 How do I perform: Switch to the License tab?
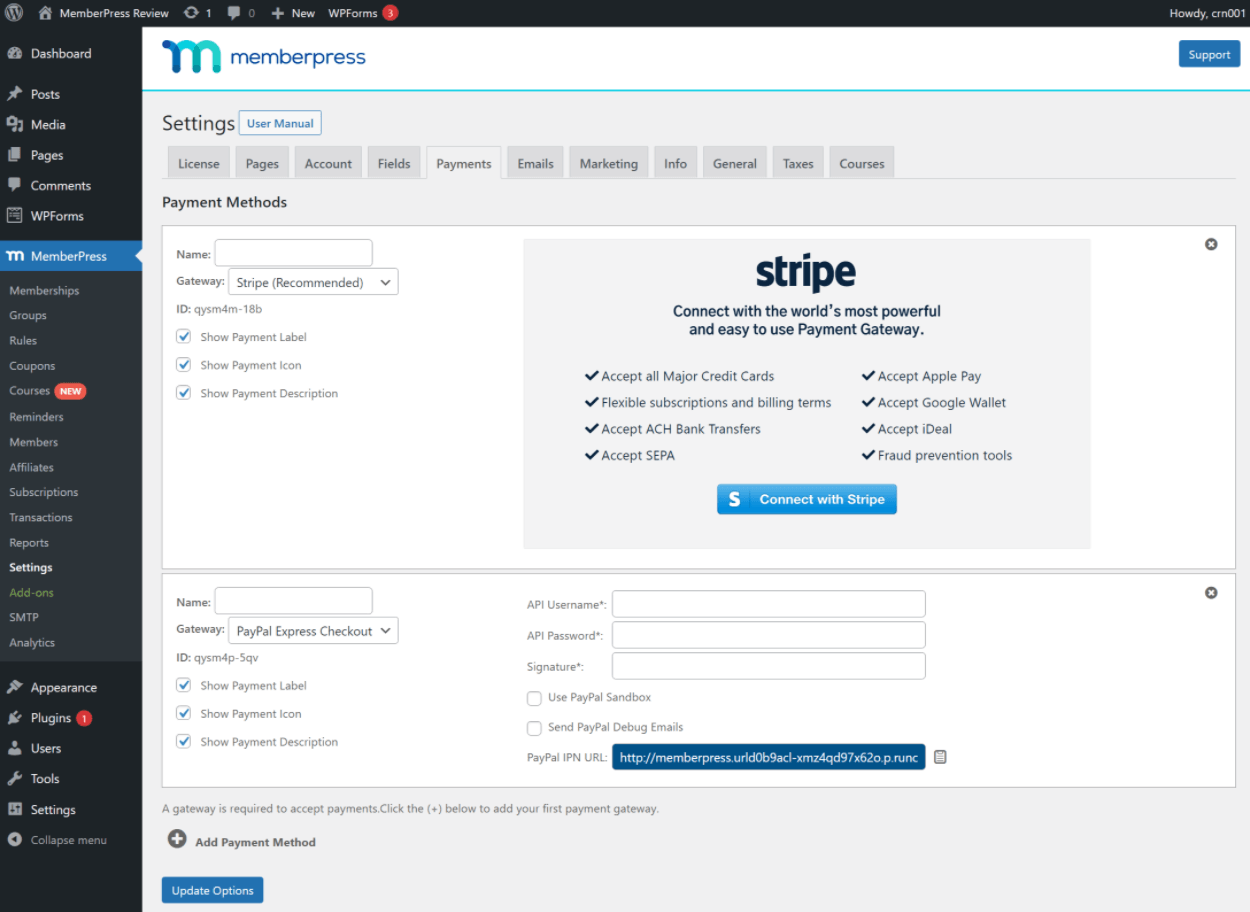pos(199,163)
